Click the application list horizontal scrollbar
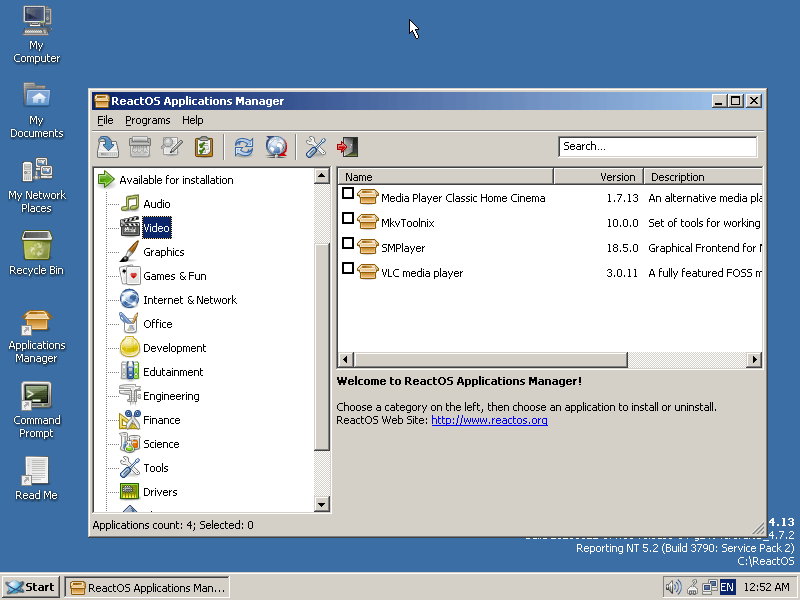Image resolution: width=800 pixels, height=600 pixels. [x=548, y=359]
